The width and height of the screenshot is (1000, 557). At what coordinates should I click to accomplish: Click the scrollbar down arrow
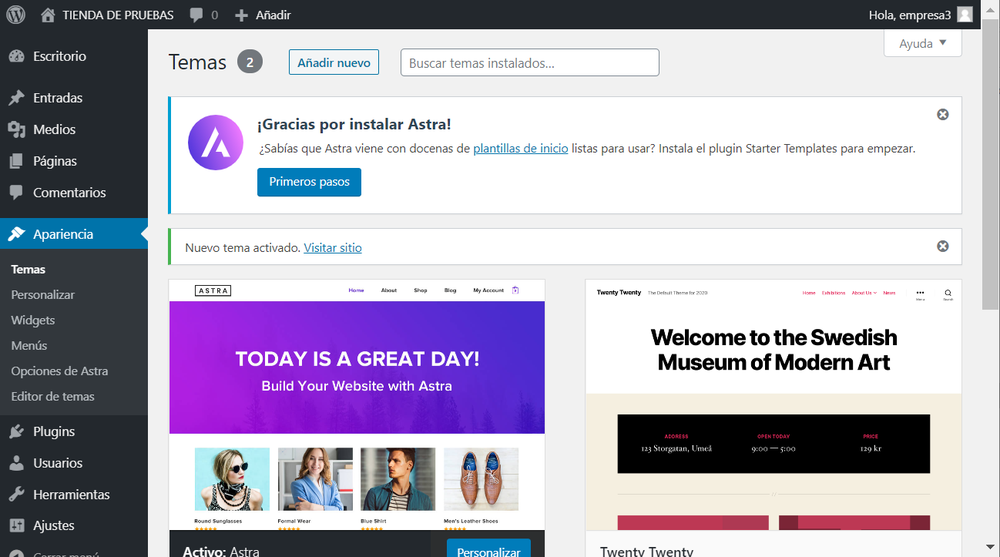coord(990,547)
